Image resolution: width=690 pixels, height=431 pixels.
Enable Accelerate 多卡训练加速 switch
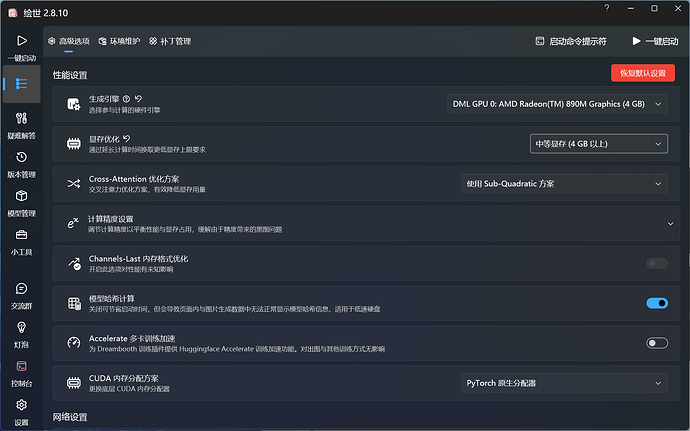click(x=657, y=343)
